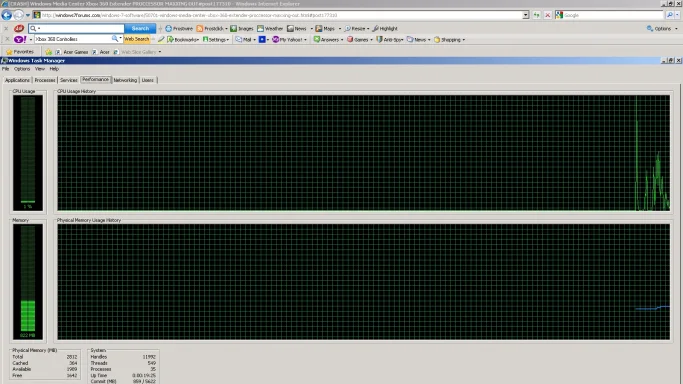Expand the Settings dropdown in Yahoo toolbar
Screen dimensions: 683x384
click(x=216, y=40)
